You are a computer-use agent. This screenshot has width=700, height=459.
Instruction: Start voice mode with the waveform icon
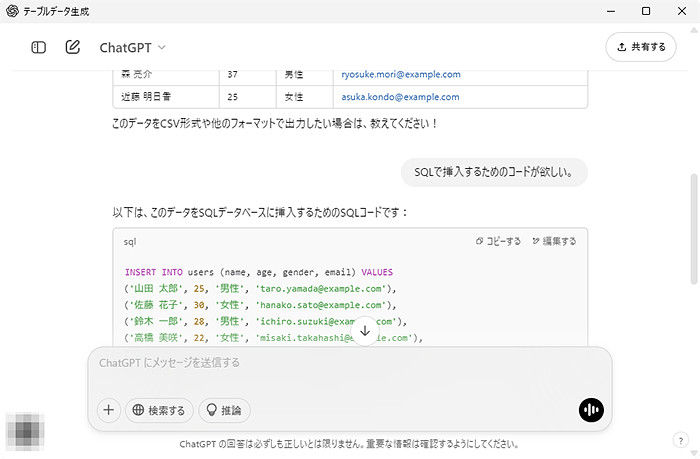click(x=591, y=410)
